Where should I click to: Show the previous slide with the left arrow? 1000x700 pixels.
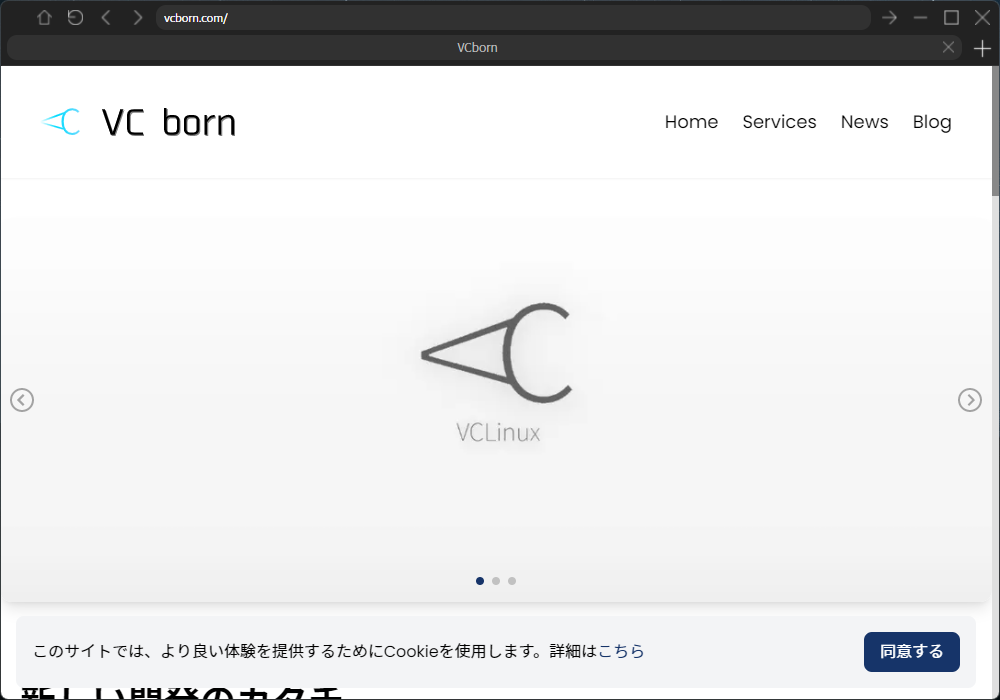pos(22,400)
